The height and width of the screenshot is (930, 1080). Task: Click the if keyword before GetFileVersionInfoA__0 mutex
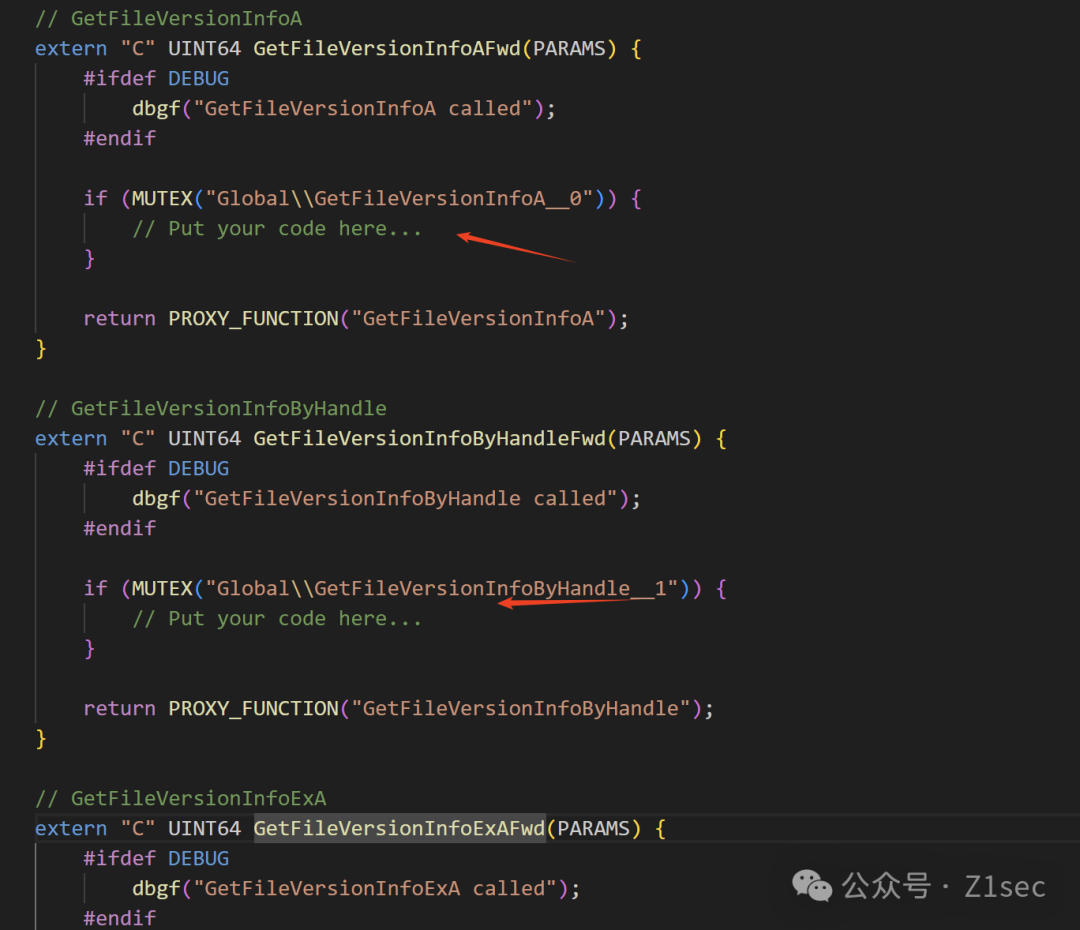[96, 199]
